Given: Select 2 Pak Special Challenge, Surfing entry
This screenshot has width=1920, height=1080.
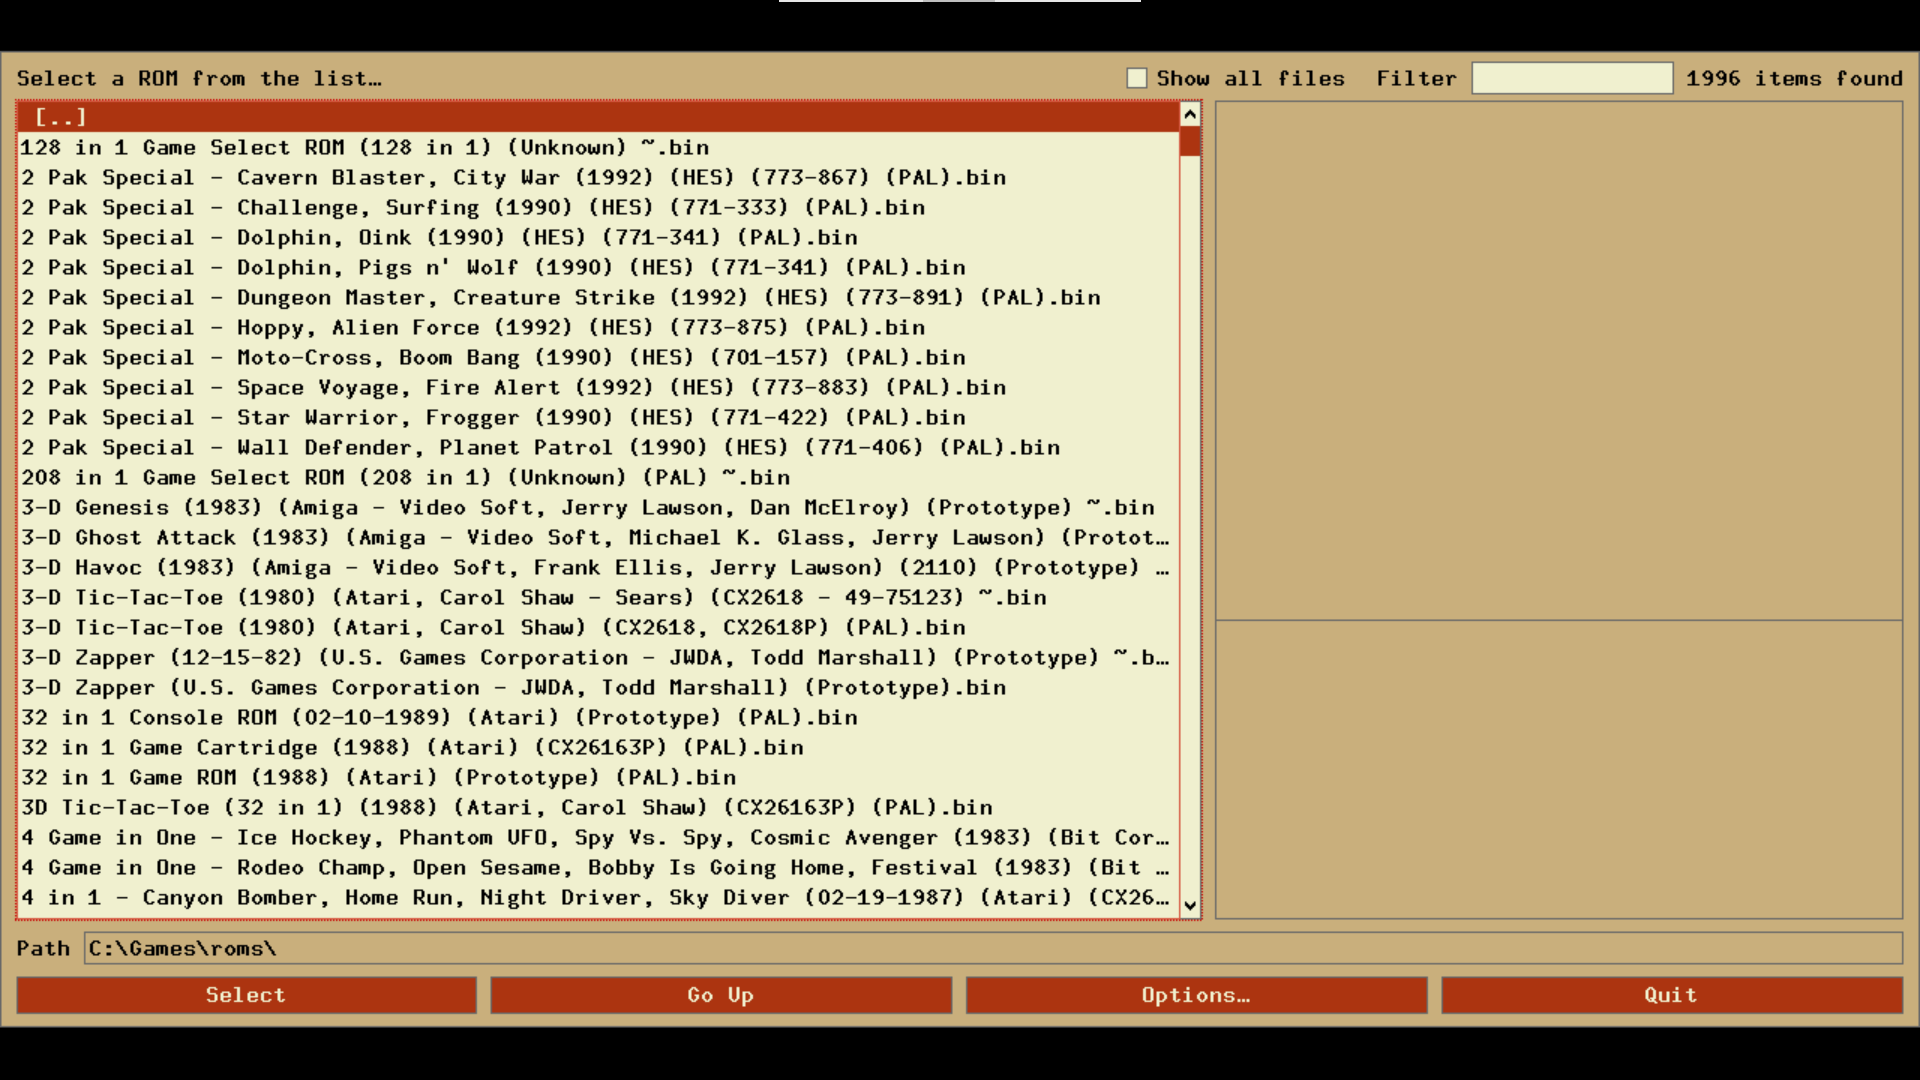Looking at the screenshot, I should click(x=598, y=207).
